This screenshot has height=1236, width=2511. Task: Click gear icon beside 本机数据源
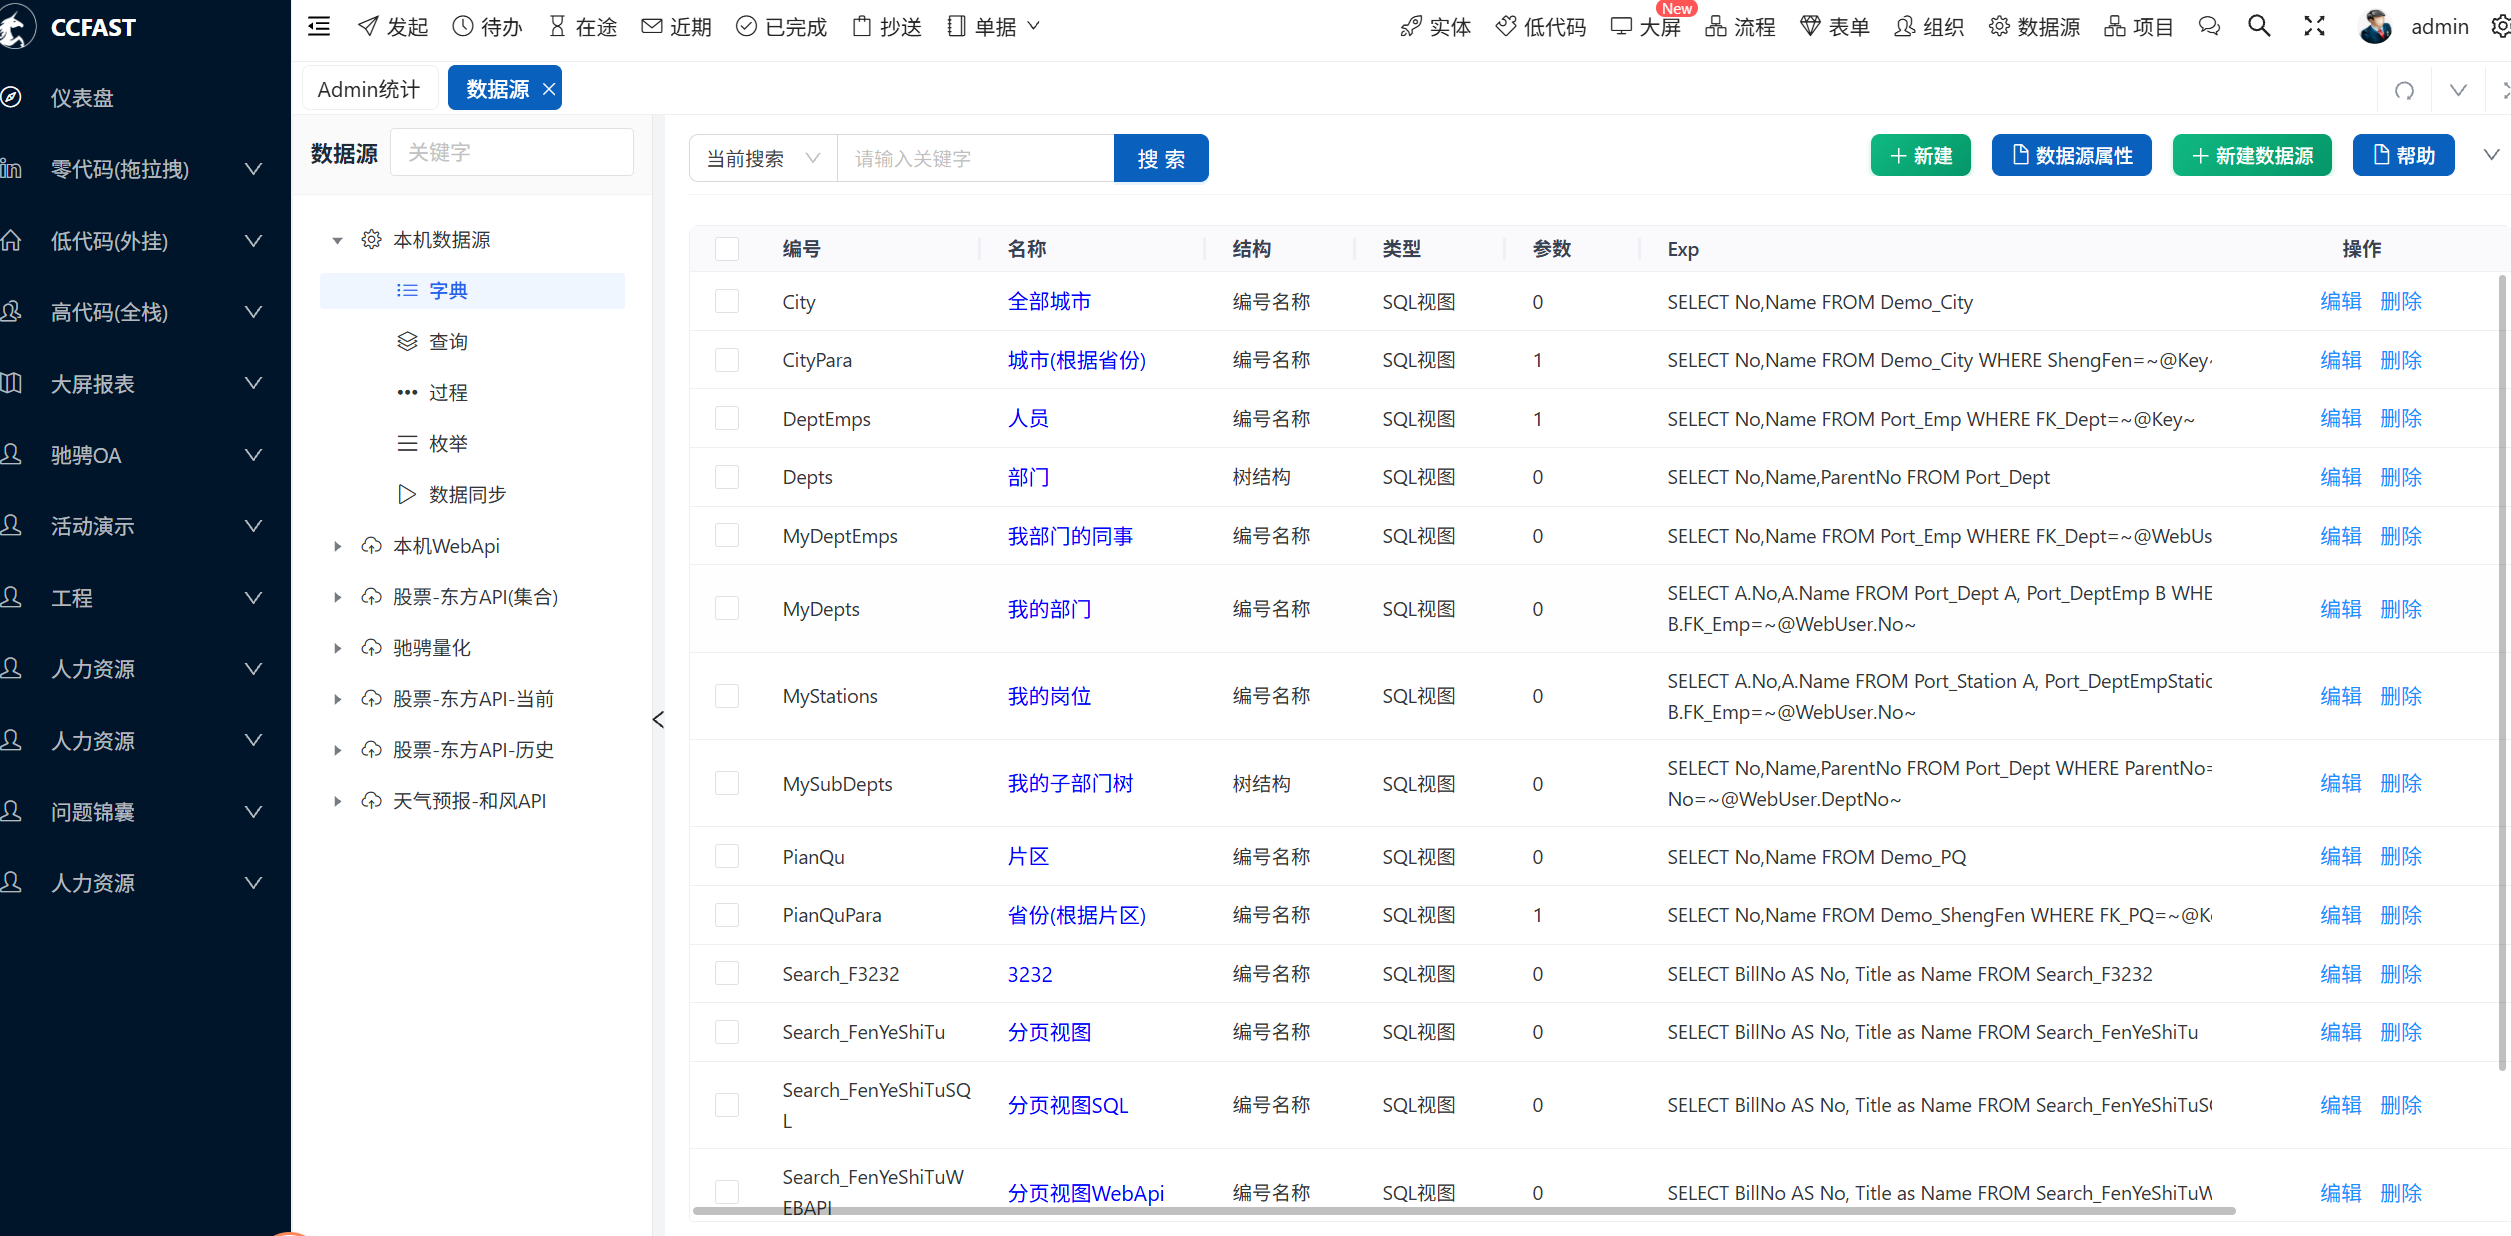click(371, 240)
